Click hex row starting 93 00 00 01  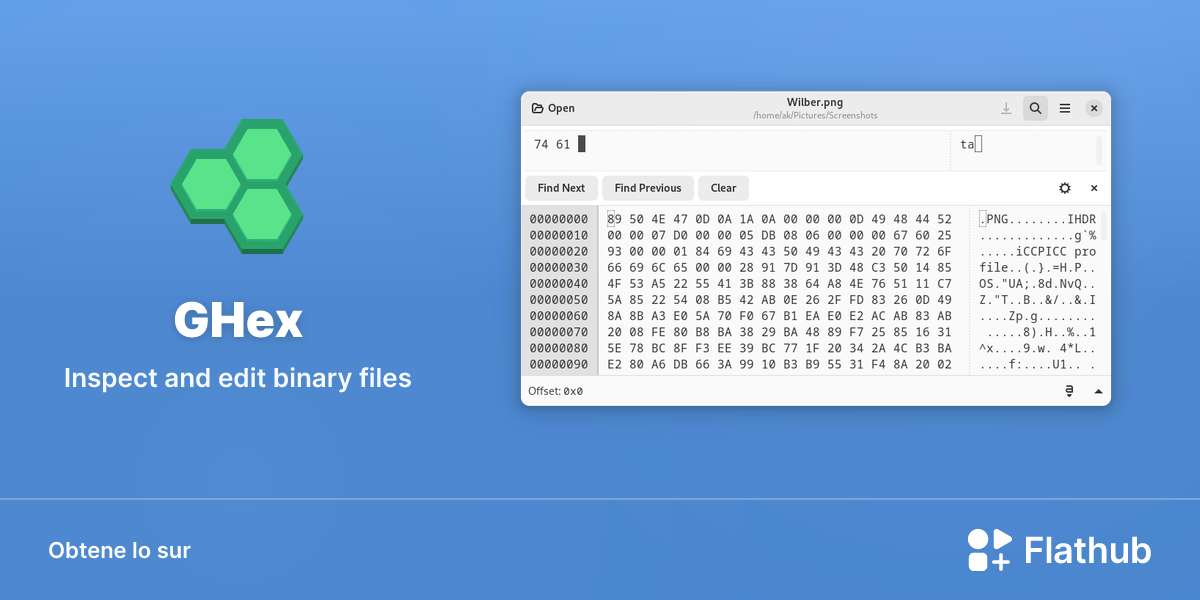coord(780,252)
